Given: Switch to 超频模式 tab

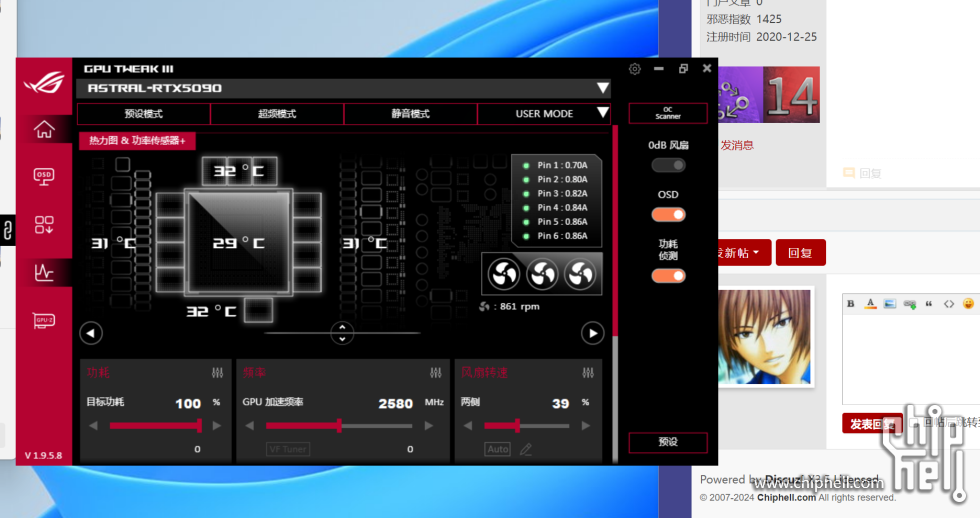Looking at the screenshot, I should tap(277, 114).
